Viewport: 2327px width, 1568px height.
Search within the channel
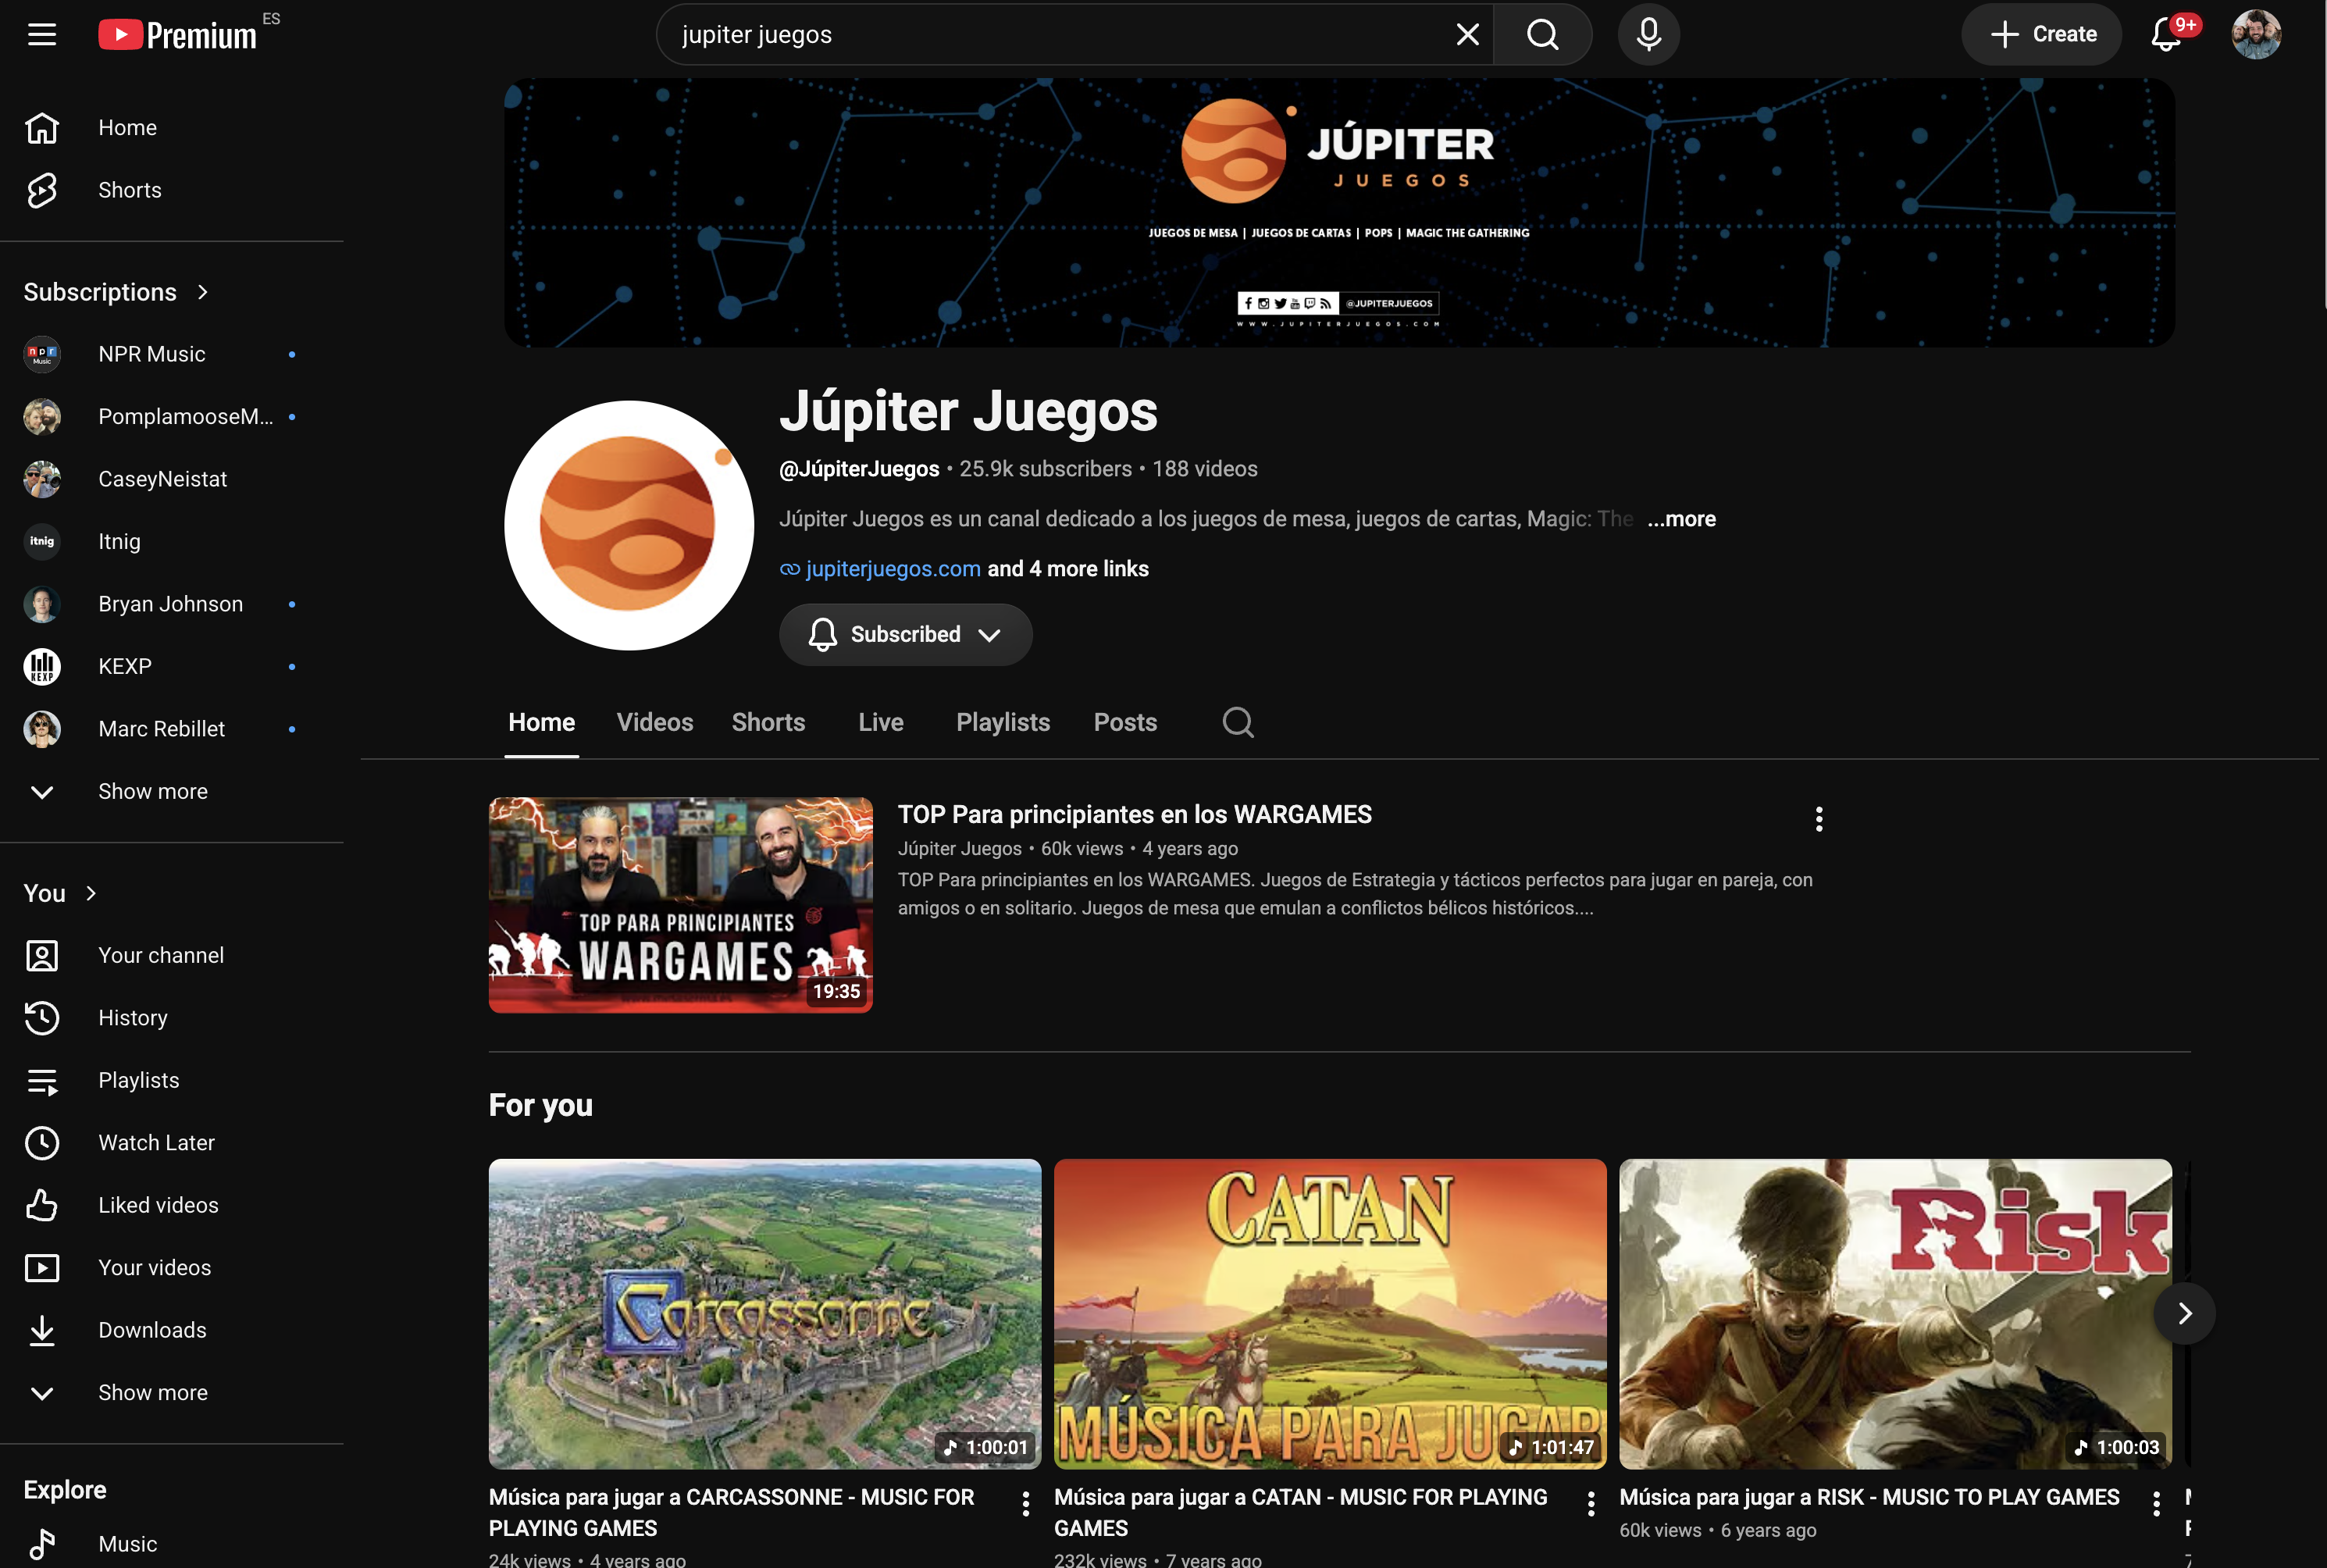(x=1238, y=723)
